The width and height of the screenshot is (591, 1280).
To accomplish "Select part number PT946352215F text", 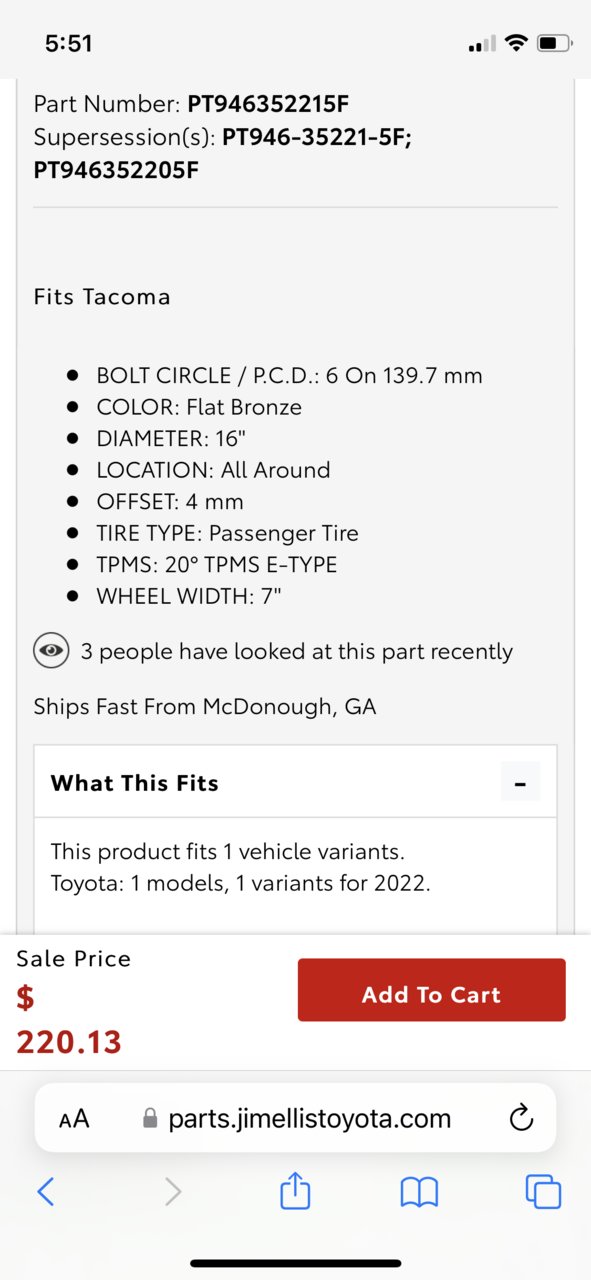I will pos(268,103).
